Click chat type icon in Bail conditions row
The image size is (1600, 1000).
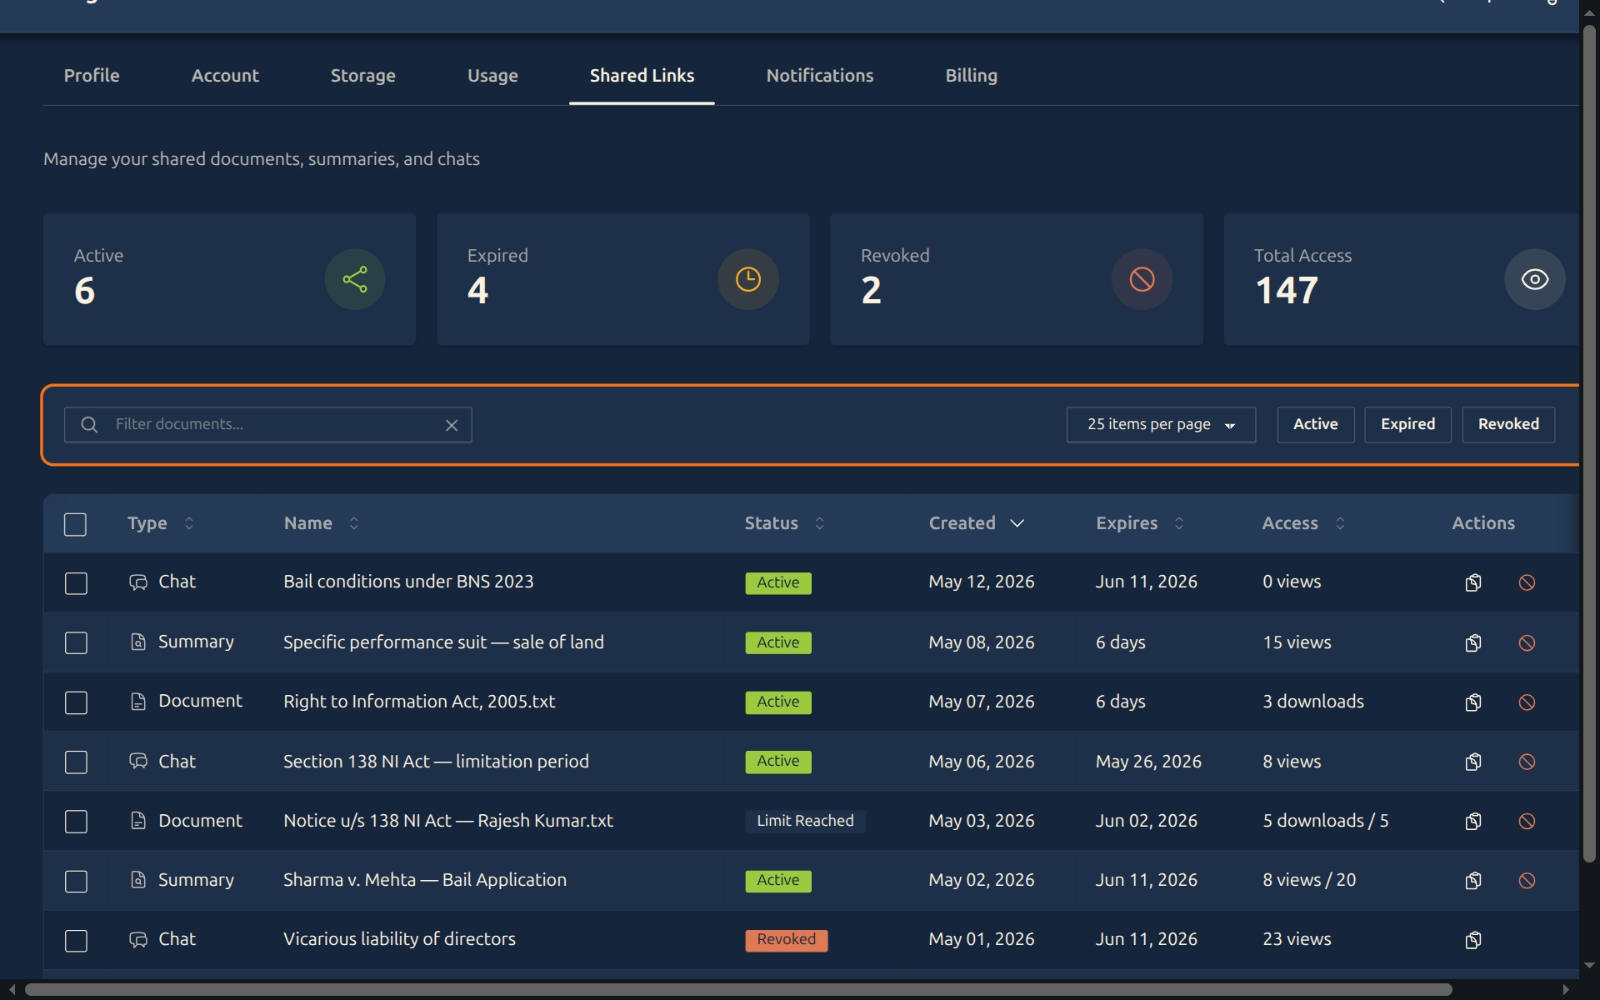(x=138, y=582)
